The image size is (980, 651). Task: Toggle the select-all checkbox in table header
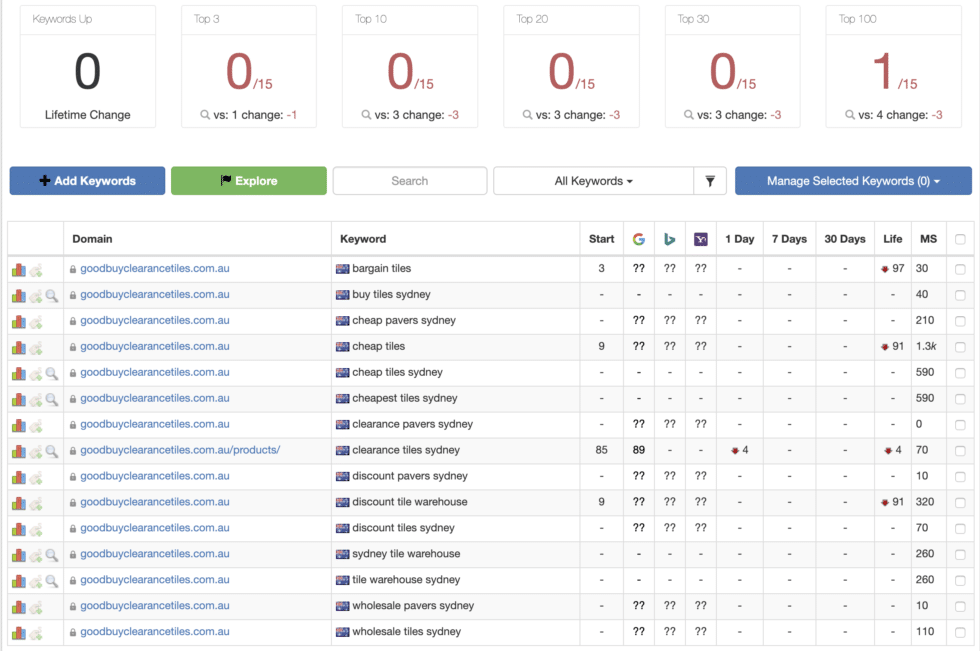click(960, 239)
